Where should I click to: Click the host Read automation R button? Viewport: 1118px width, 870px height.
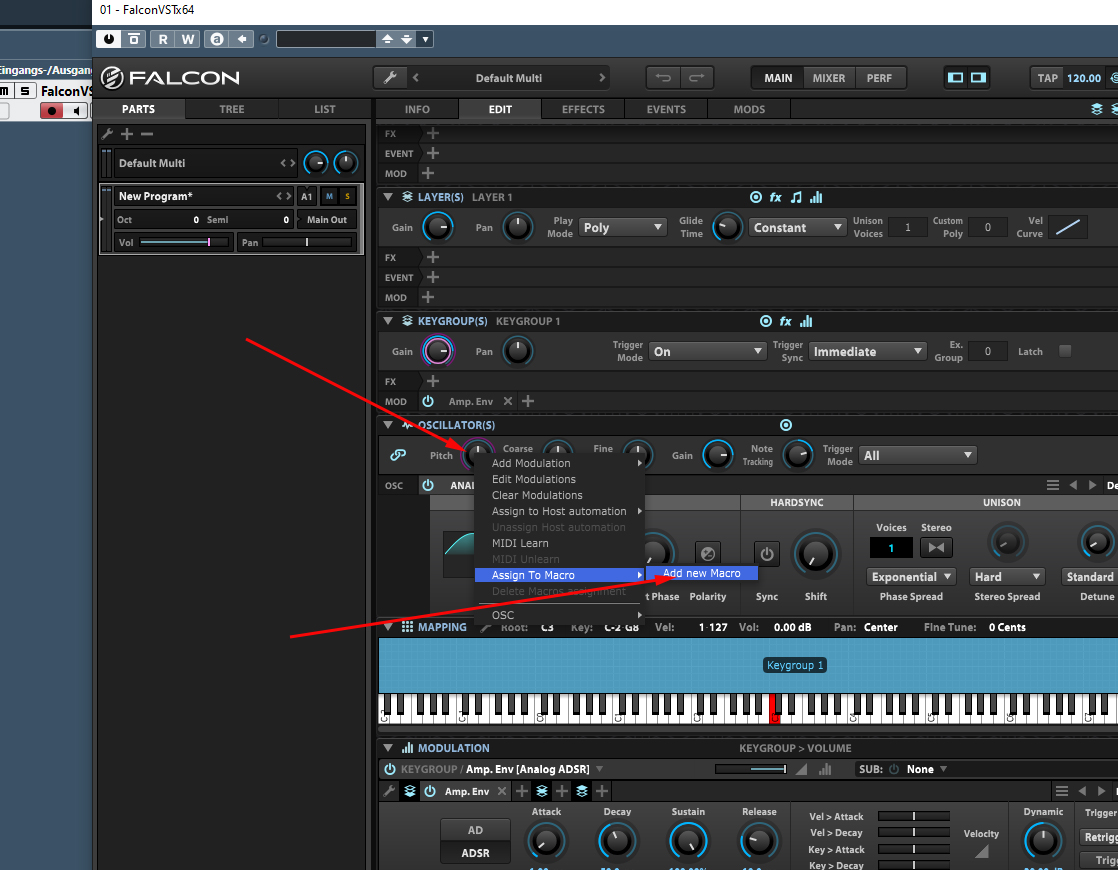163,39
